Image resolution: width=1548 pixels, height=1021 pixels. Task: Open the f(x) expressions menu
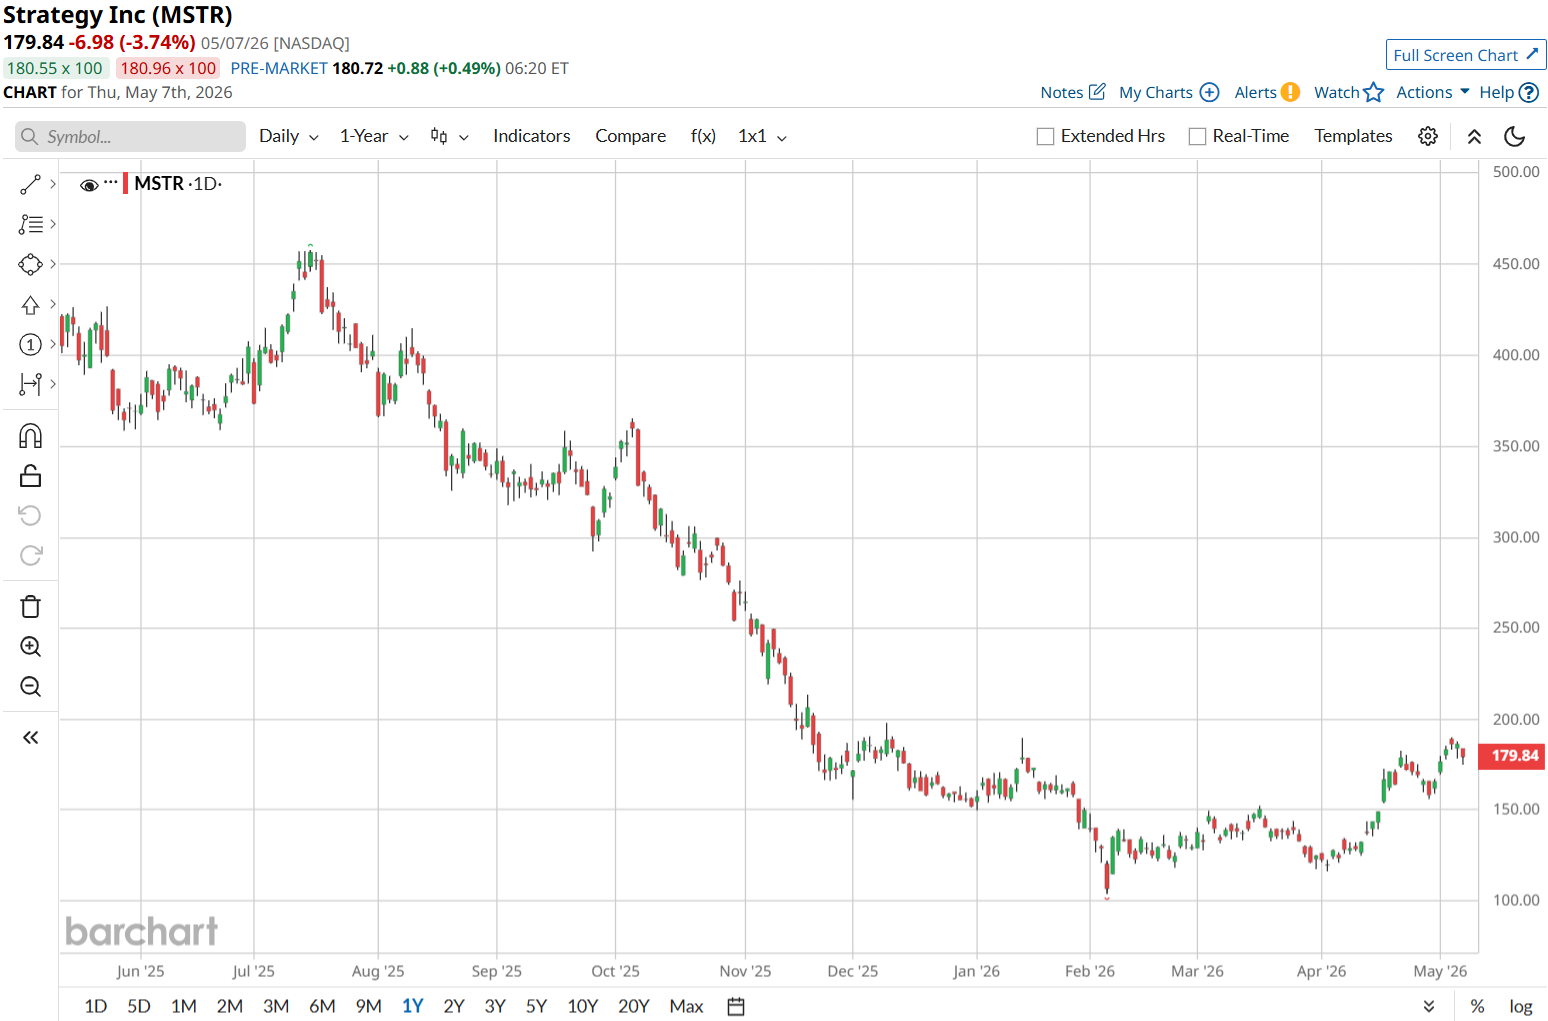click(x=703, y=136)
